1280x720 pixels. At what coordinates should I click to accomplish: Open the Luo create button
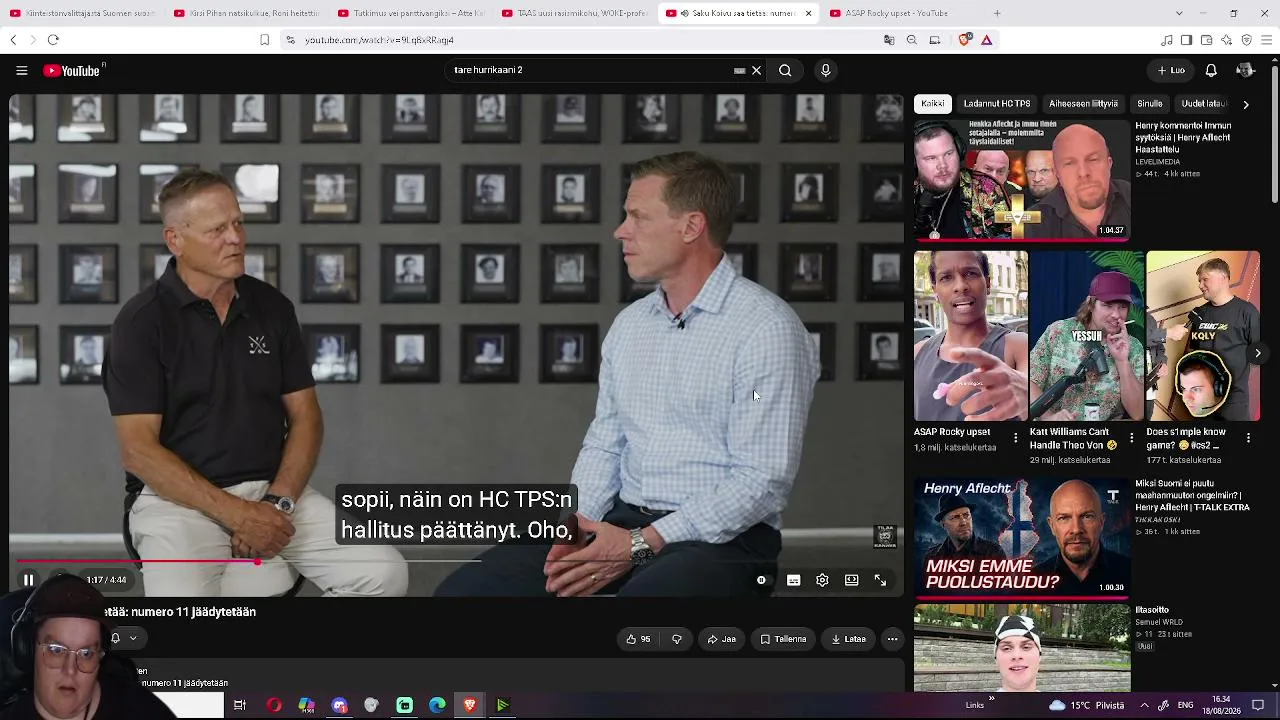[1171, 70]
